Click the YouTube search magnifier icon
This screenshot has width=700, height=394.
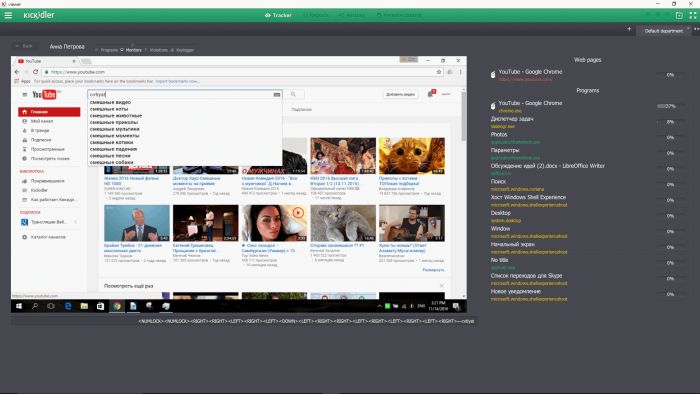pyautogui.click(x=293, y=94)
